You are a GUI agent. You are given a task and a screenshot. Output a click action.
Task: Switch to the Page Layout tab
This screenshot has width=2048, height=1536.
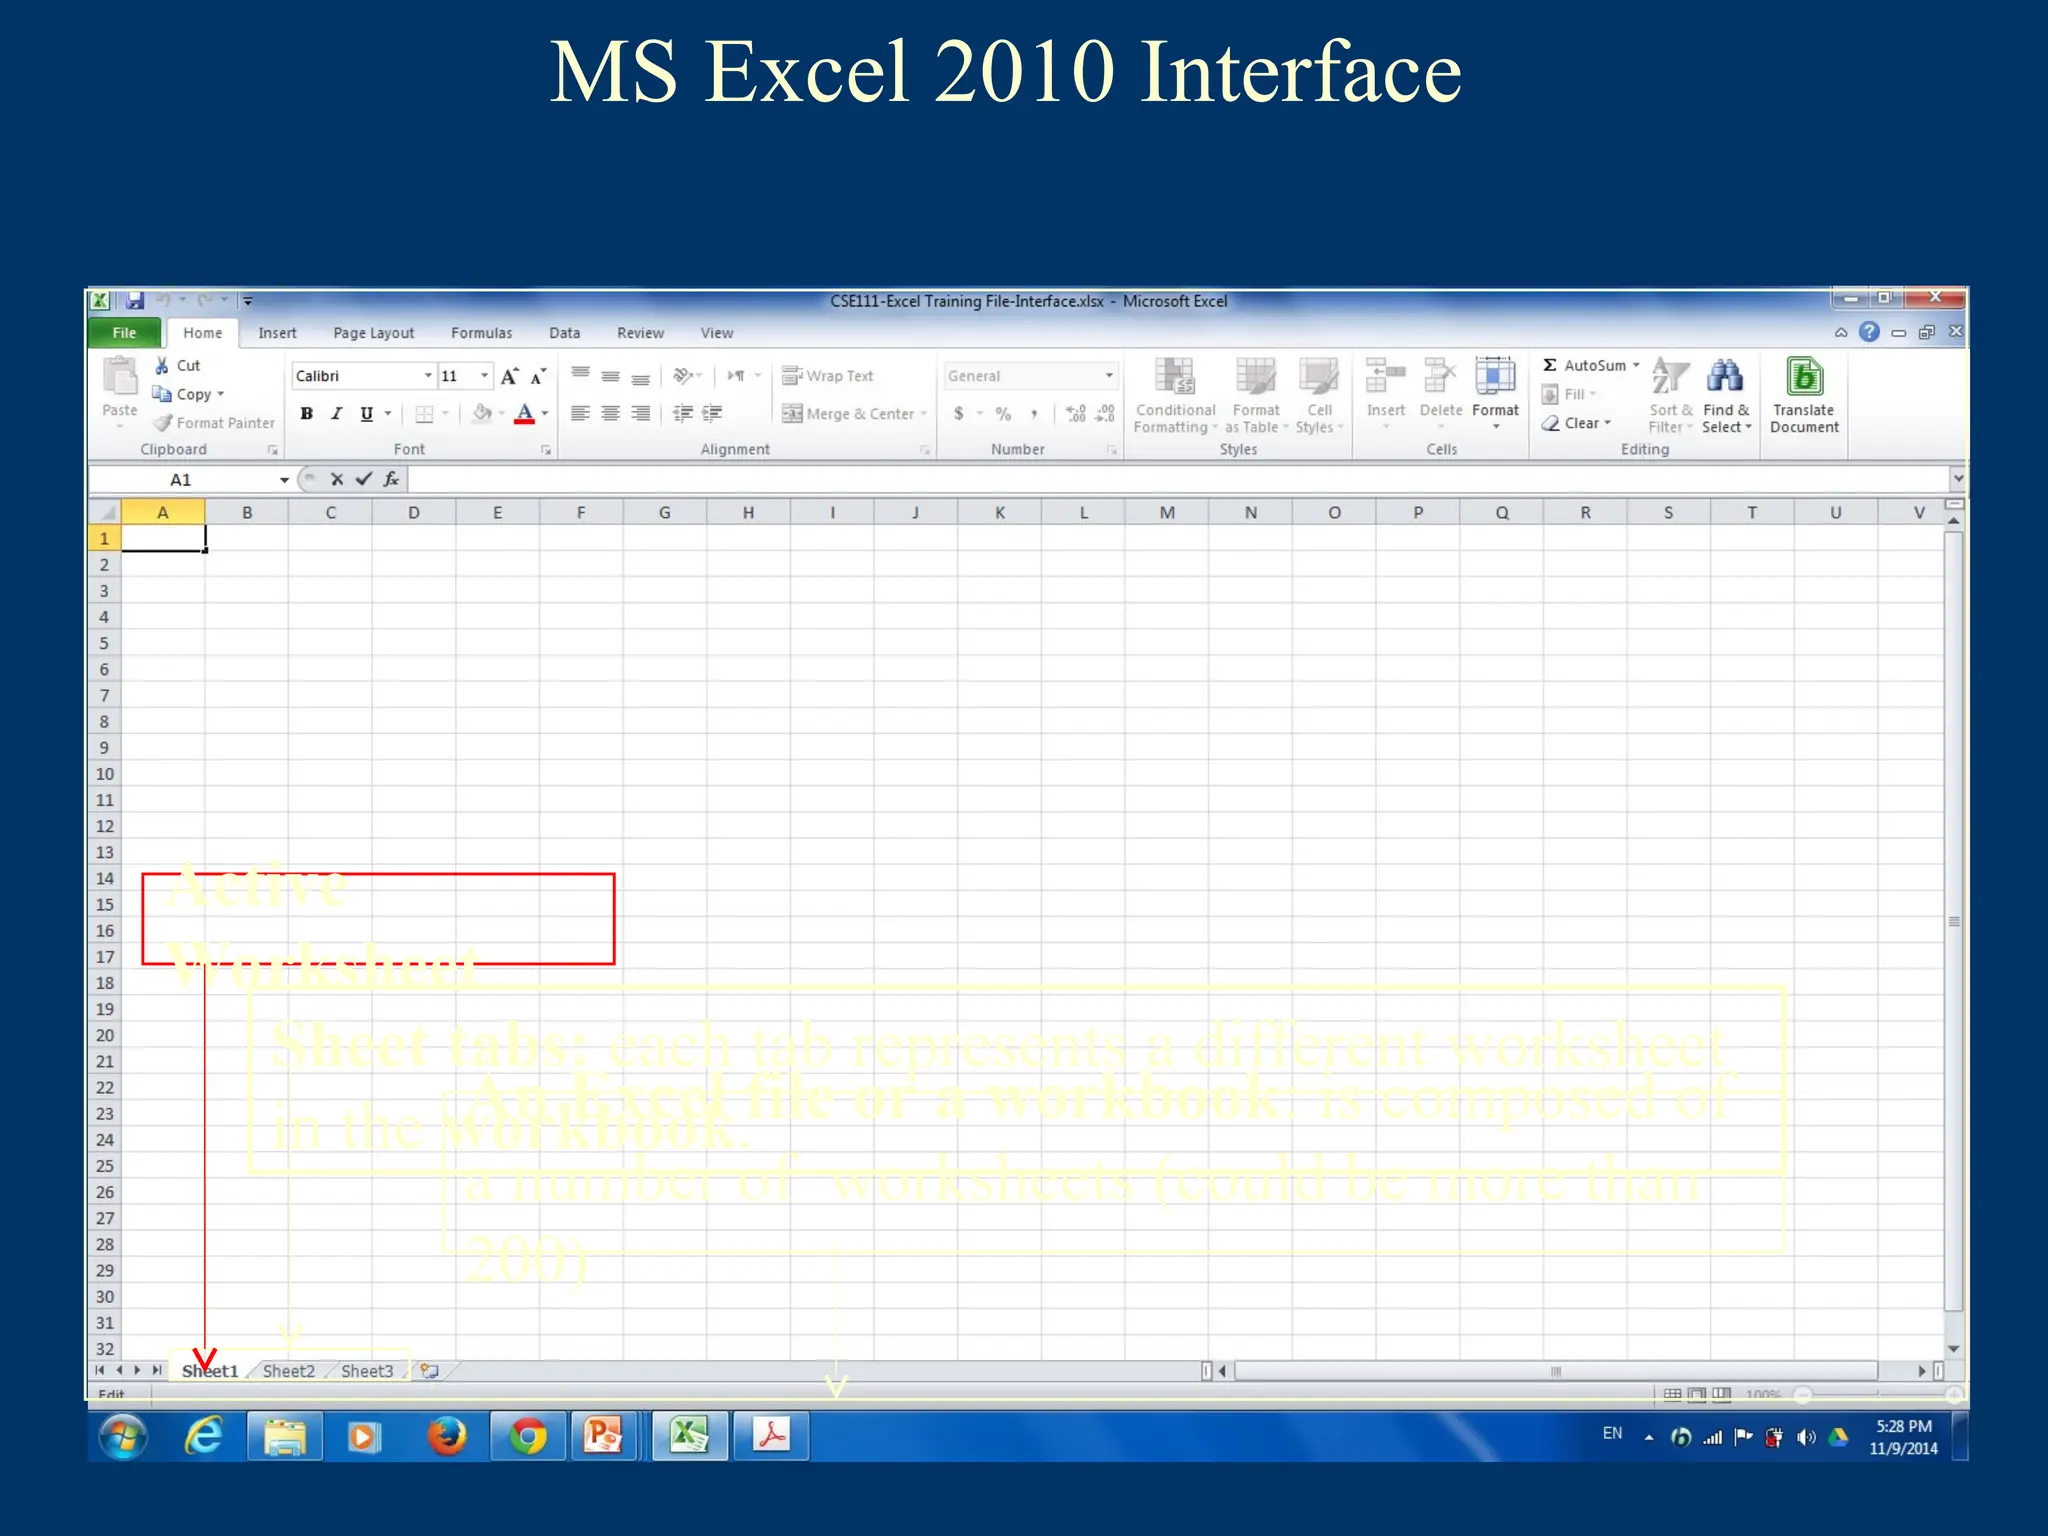click(373, 333)
